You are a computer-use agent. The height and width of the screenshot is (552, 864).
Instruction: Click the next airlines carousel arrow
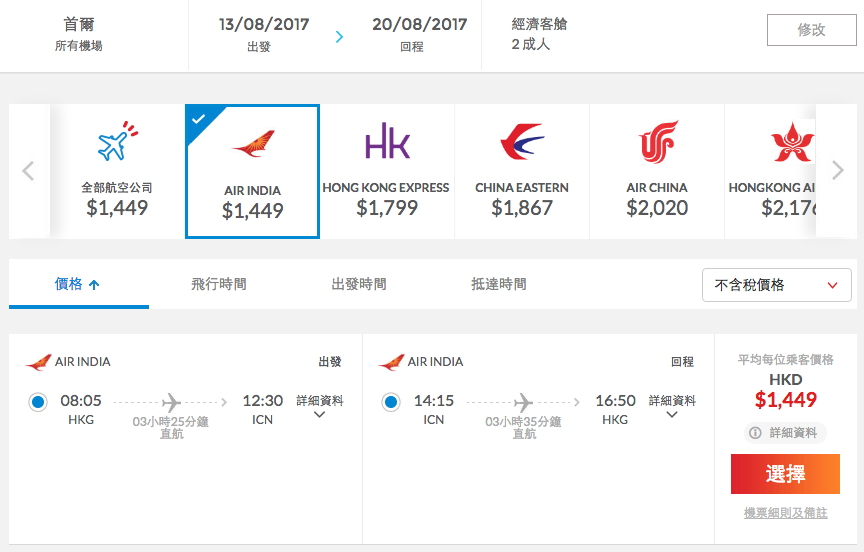click(x=838, y=170)
